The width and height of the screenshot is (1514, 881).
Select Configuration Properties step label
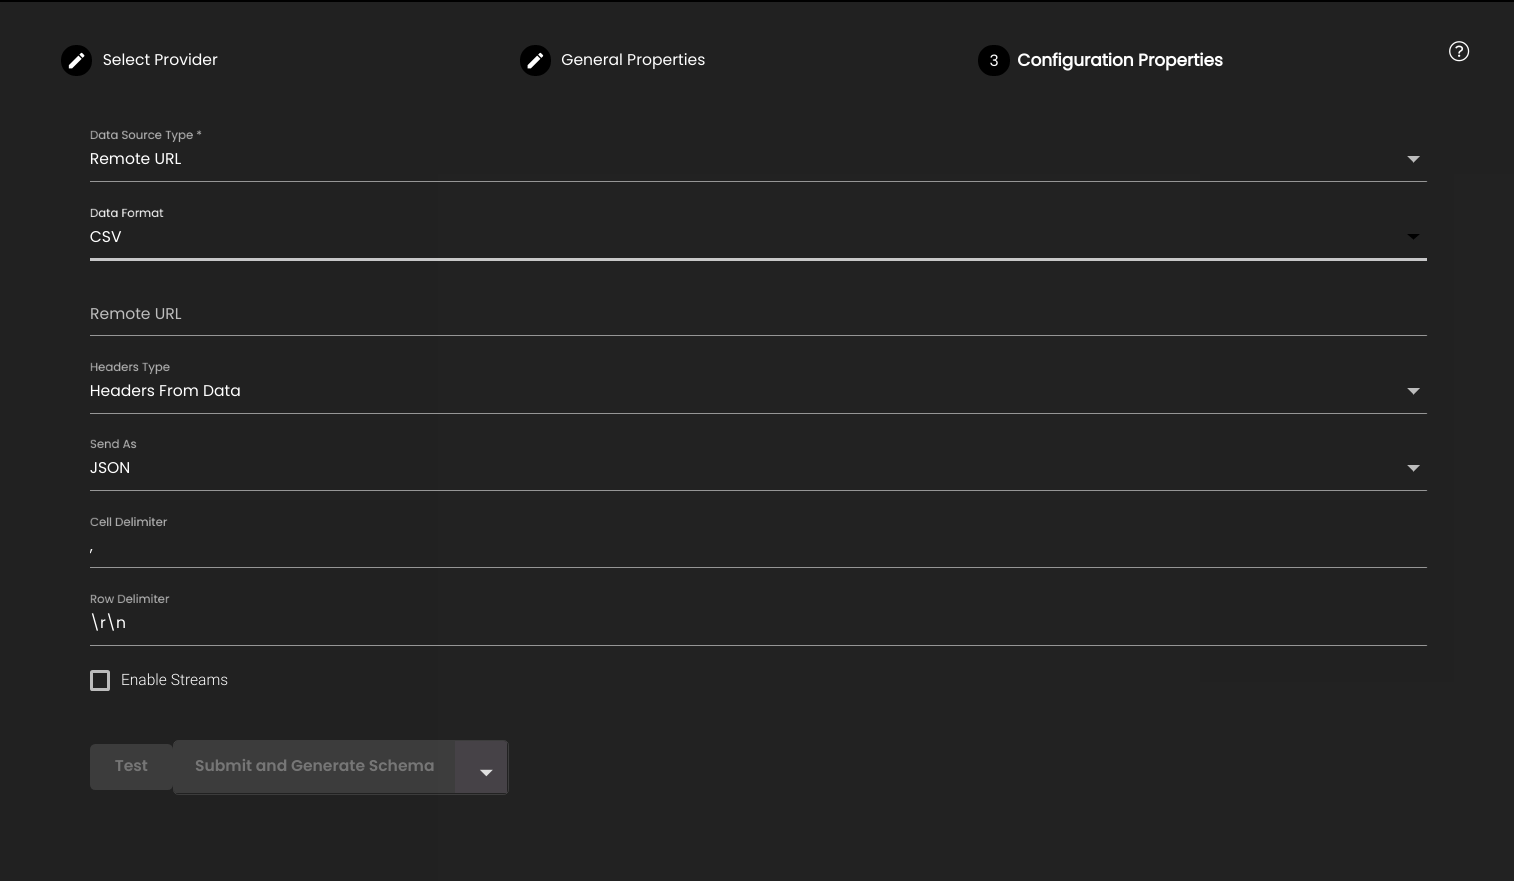pos(1120,60)
